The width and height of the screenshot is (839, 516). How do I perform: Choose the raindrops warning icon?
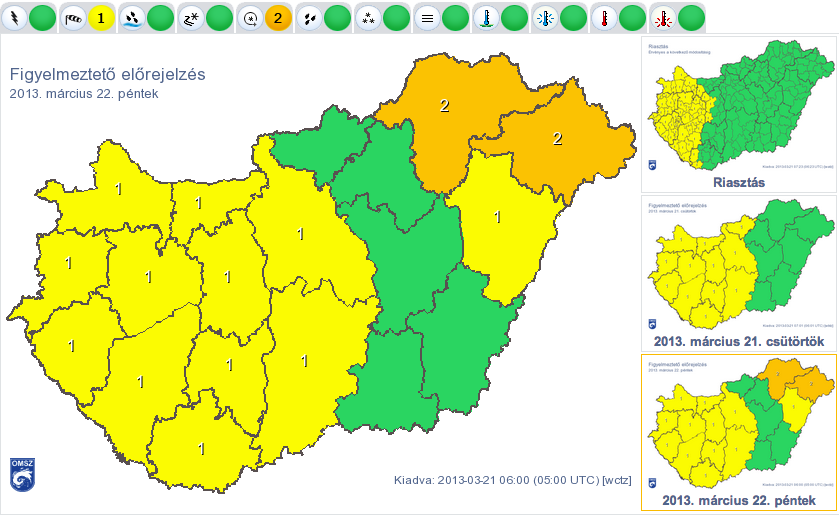309,17
